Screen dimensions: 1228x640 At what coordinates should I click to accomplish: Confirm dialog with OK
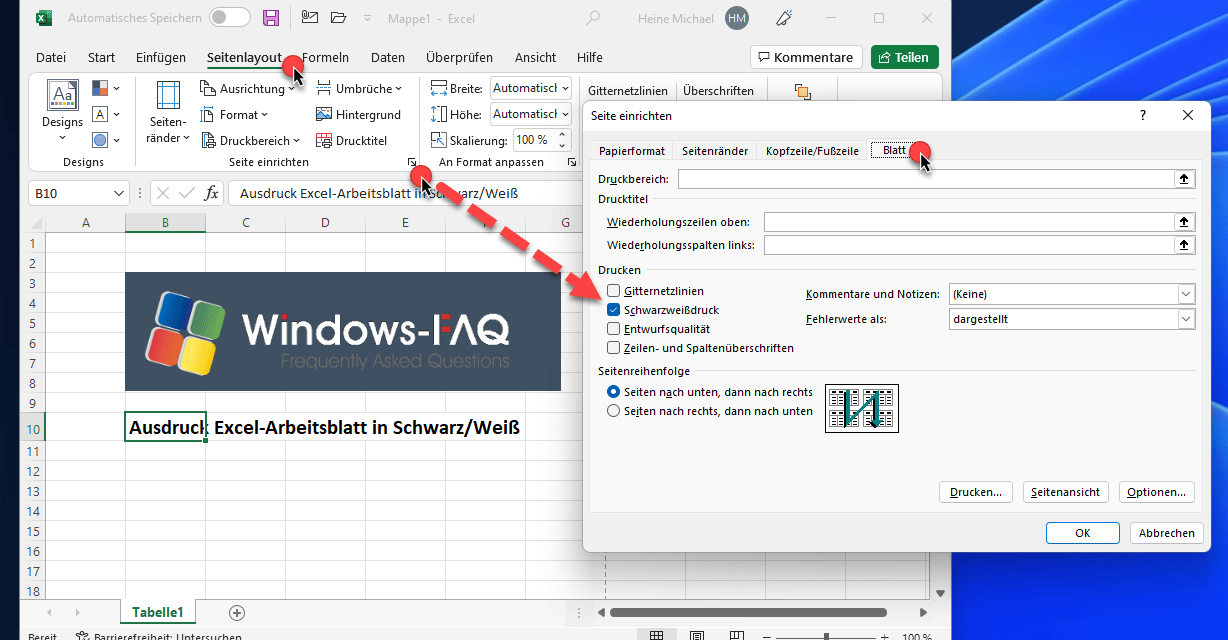pos(1082,533)
